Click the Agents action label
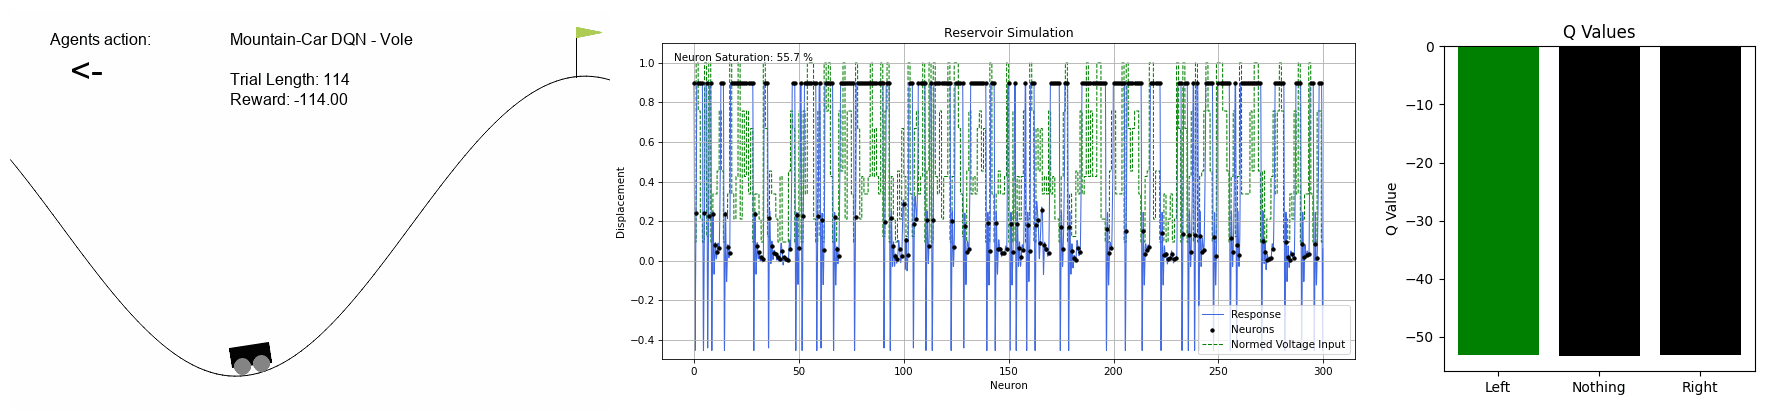The image size is (1780, 420). pyautogui.click(x=100, y=40)
